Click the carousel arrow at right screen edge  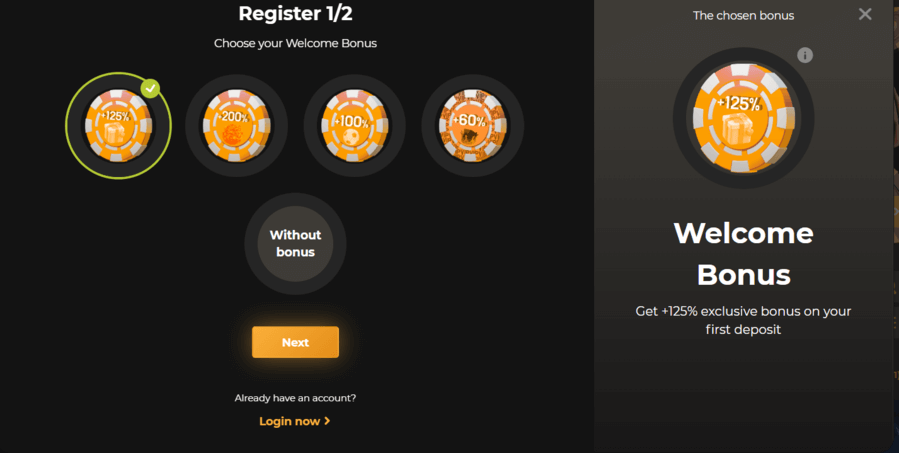[896, 211]
